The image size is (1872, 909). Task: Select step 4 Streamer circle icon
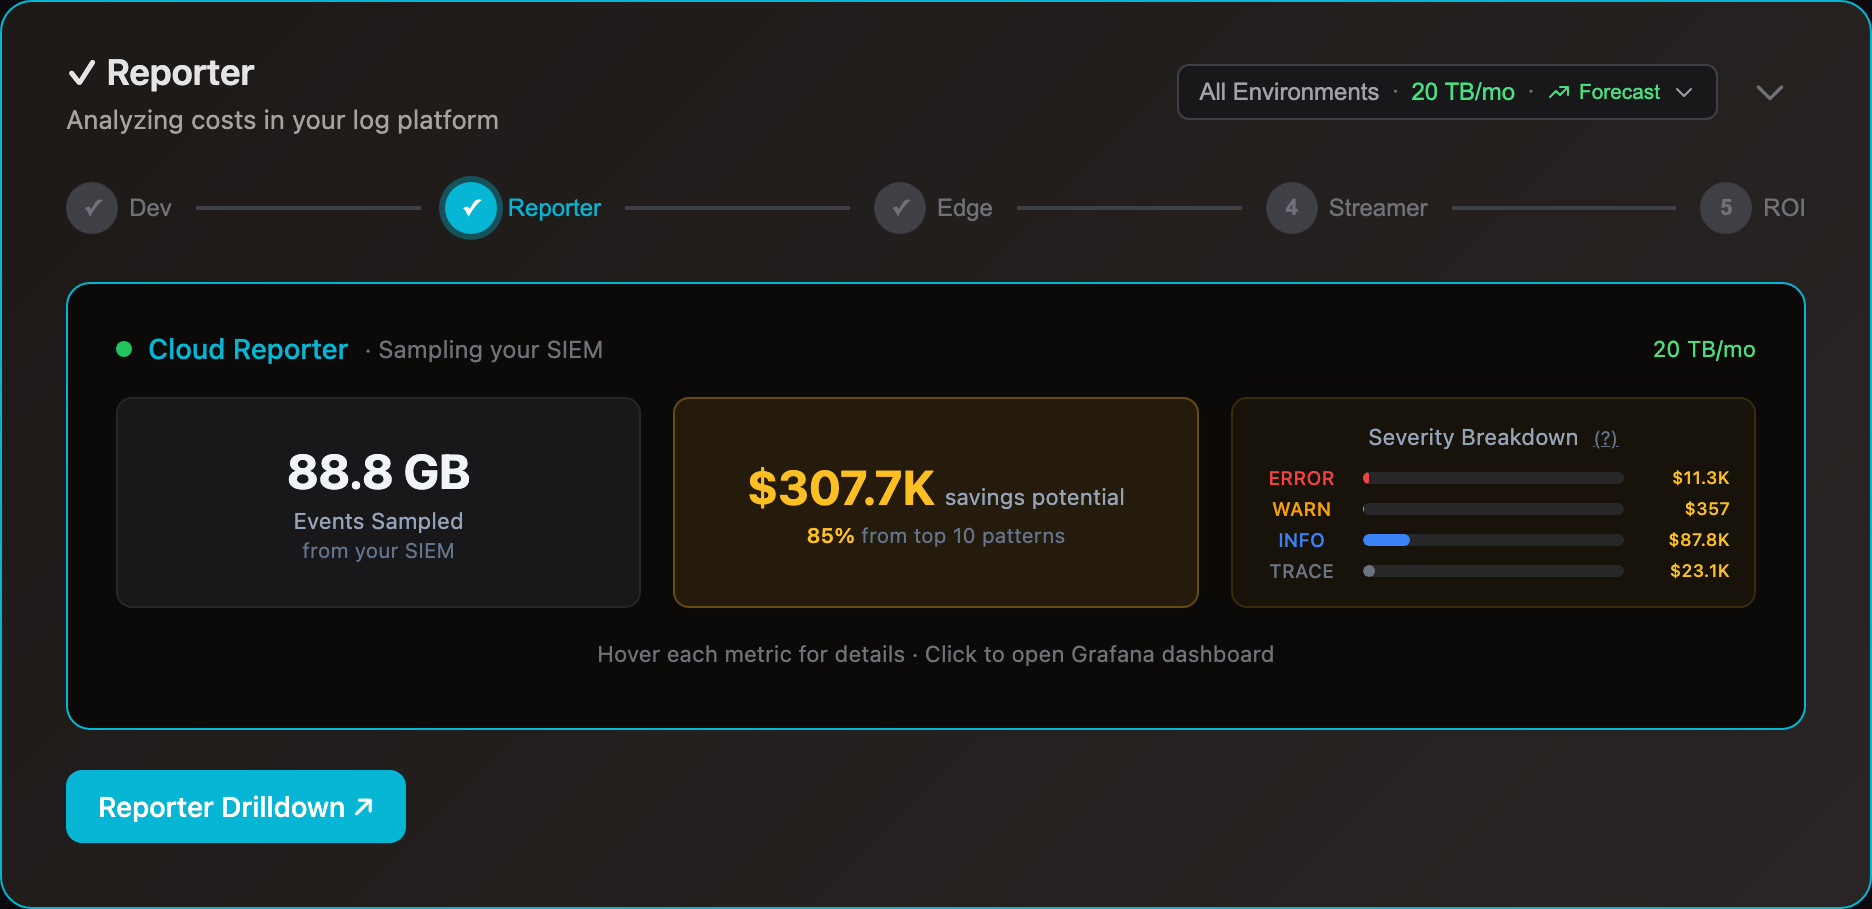point(1291,208)
